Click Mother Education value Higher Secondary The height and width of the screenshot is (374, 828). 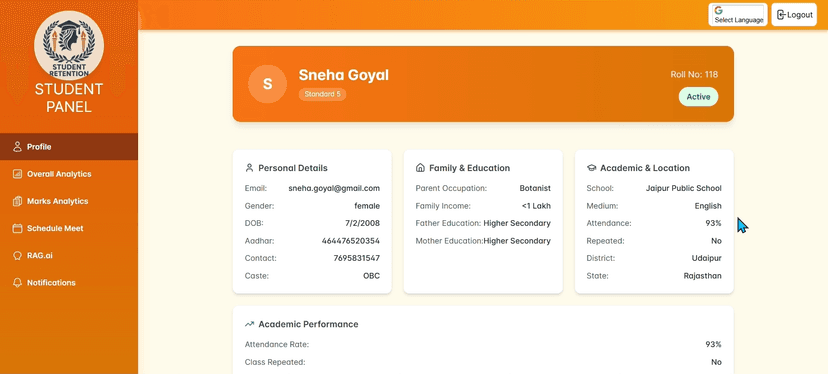(517, 241)
